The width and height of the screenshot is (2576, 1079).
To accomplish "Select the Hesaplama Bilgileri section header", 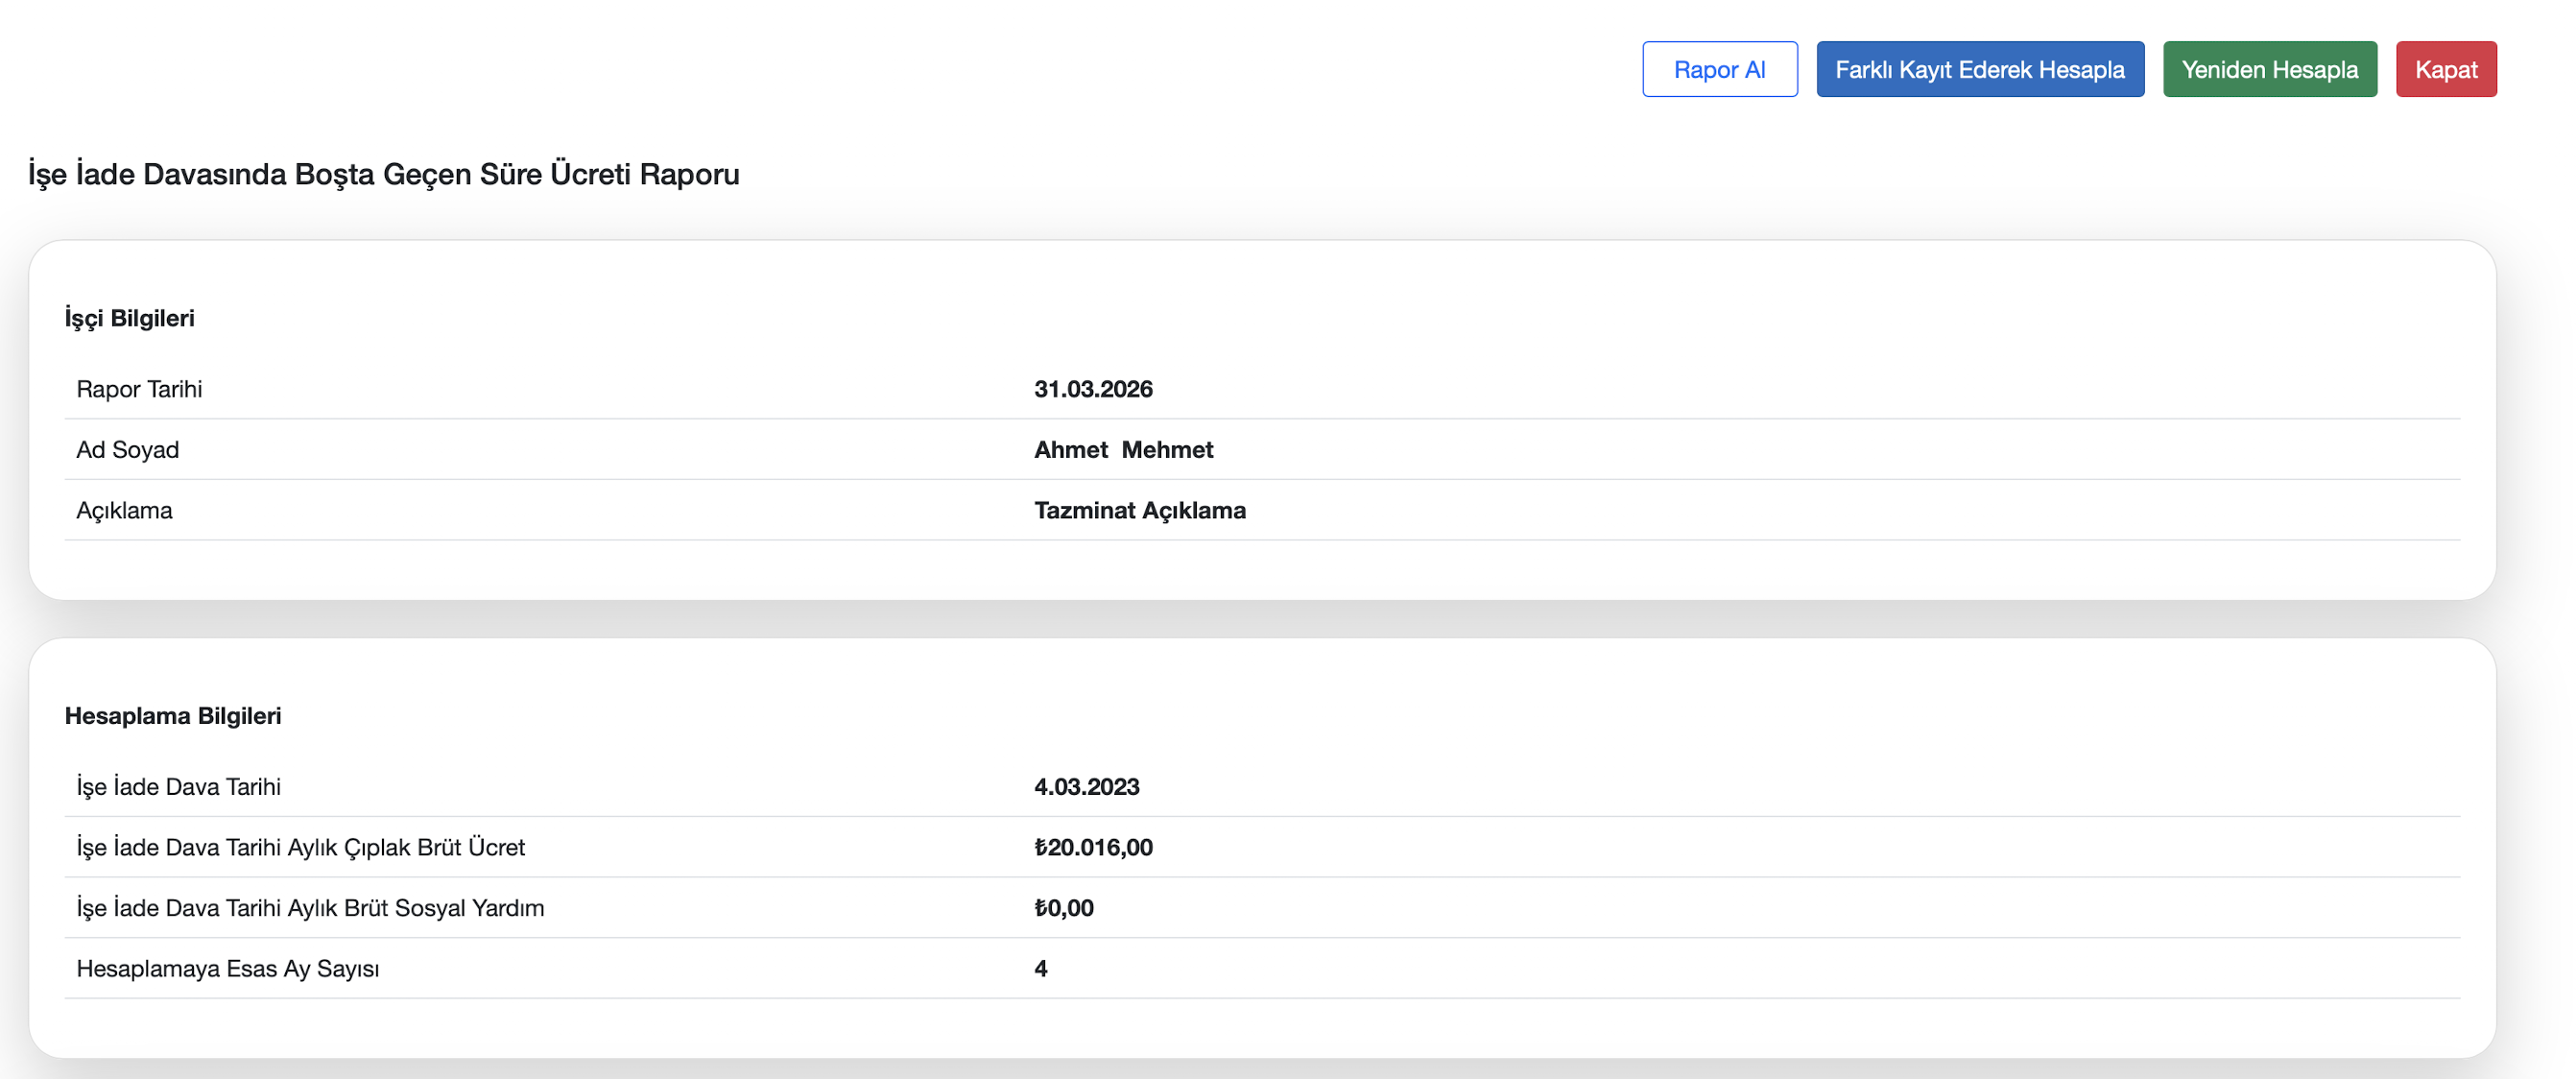I will pyautogui.click(x=173, y=716).
